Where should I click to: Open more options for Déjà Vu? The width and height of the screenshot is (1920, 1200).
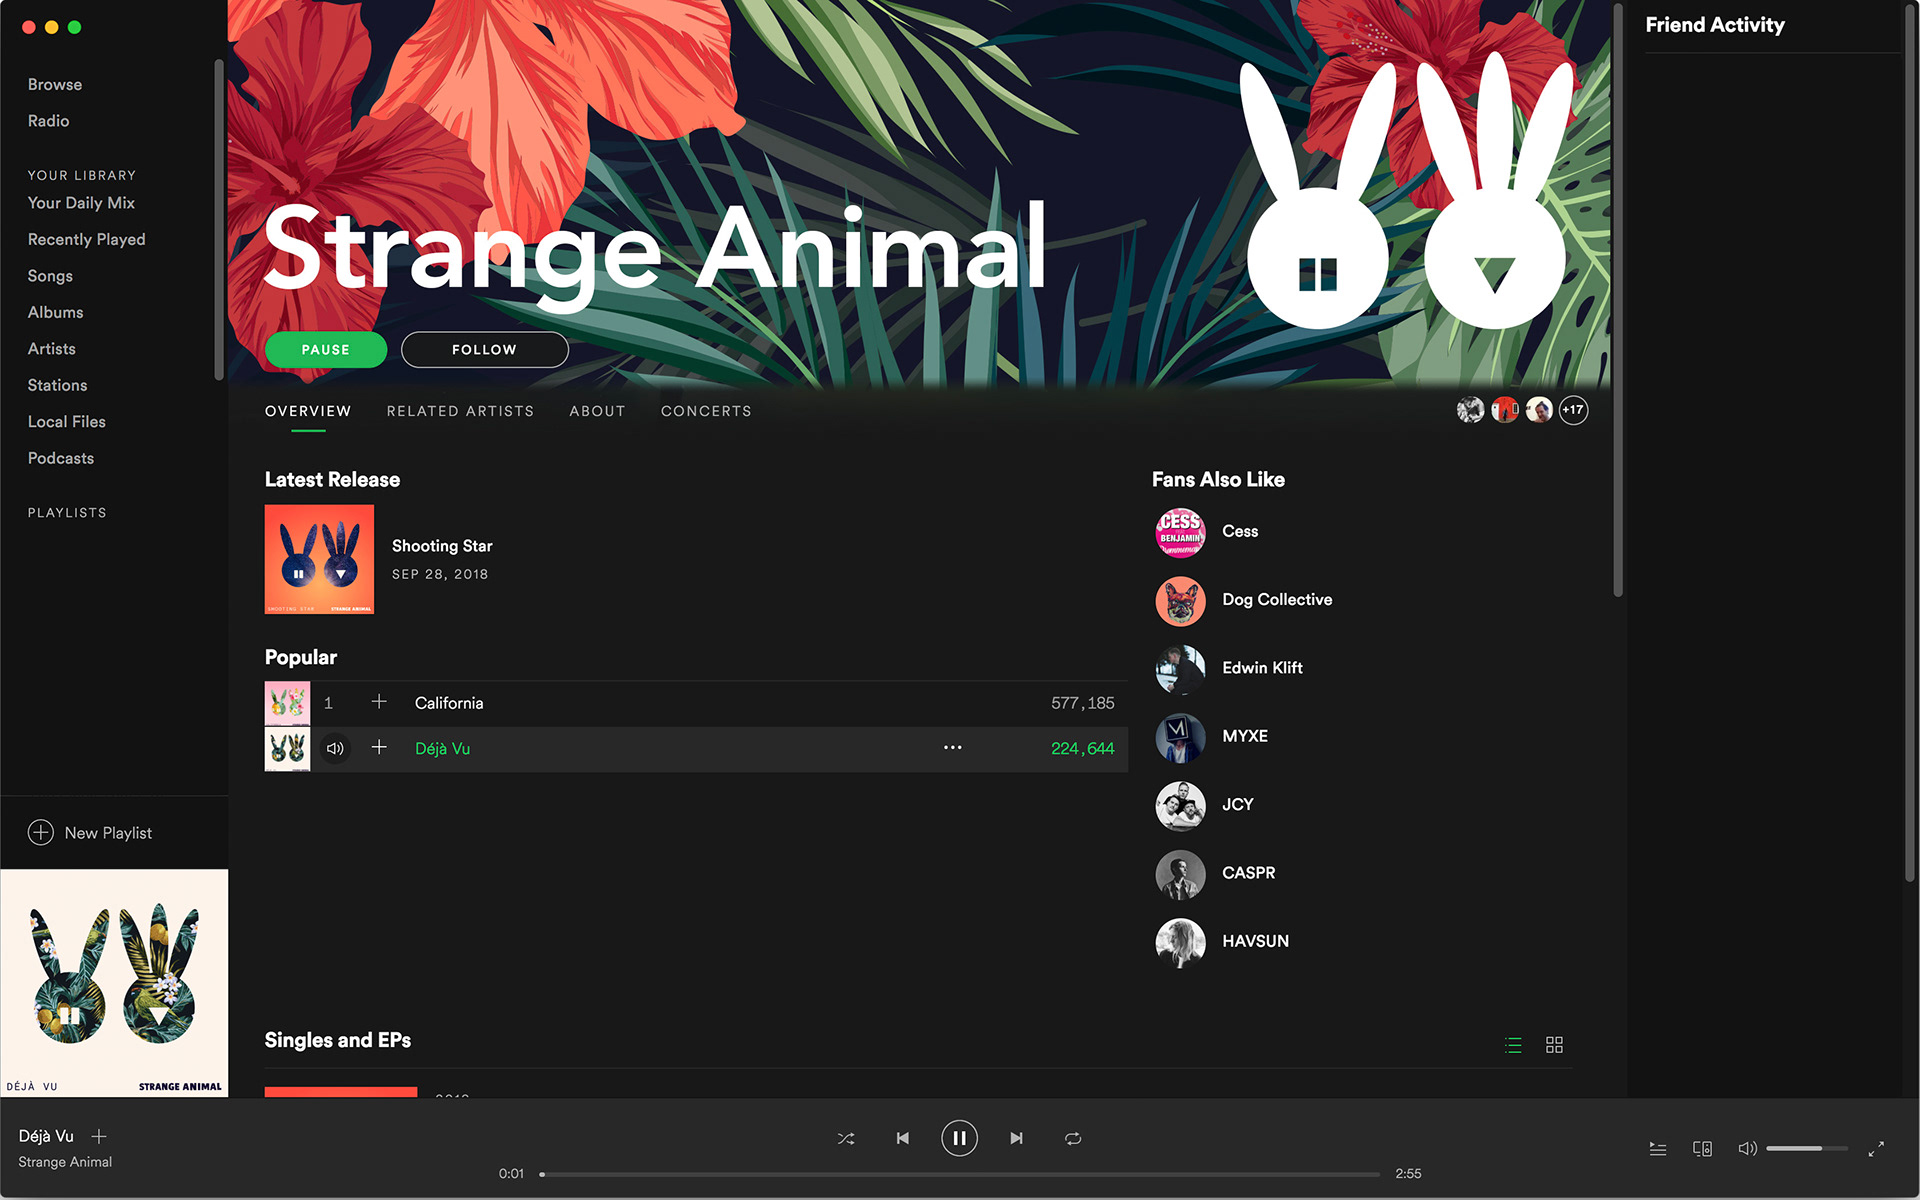[x=952, y=748]
